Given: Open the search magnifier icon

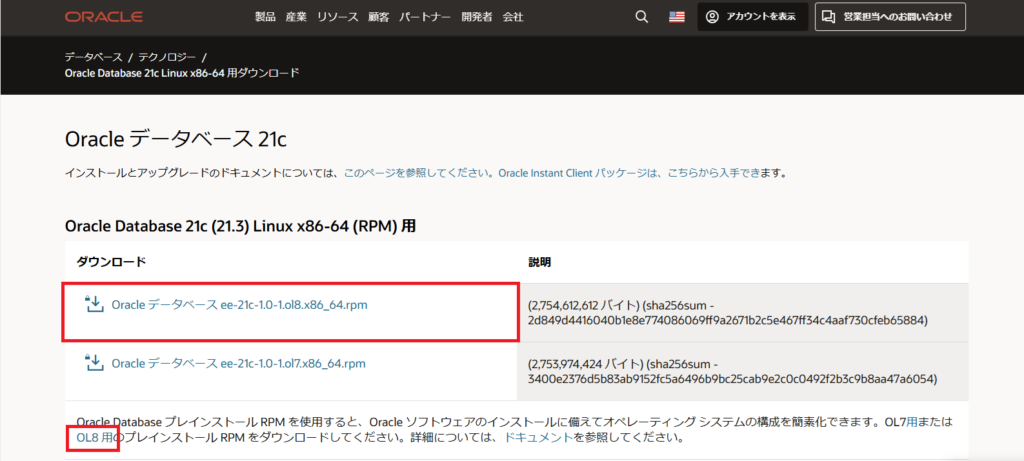Looking at the screenshot, I should (641, 17).
